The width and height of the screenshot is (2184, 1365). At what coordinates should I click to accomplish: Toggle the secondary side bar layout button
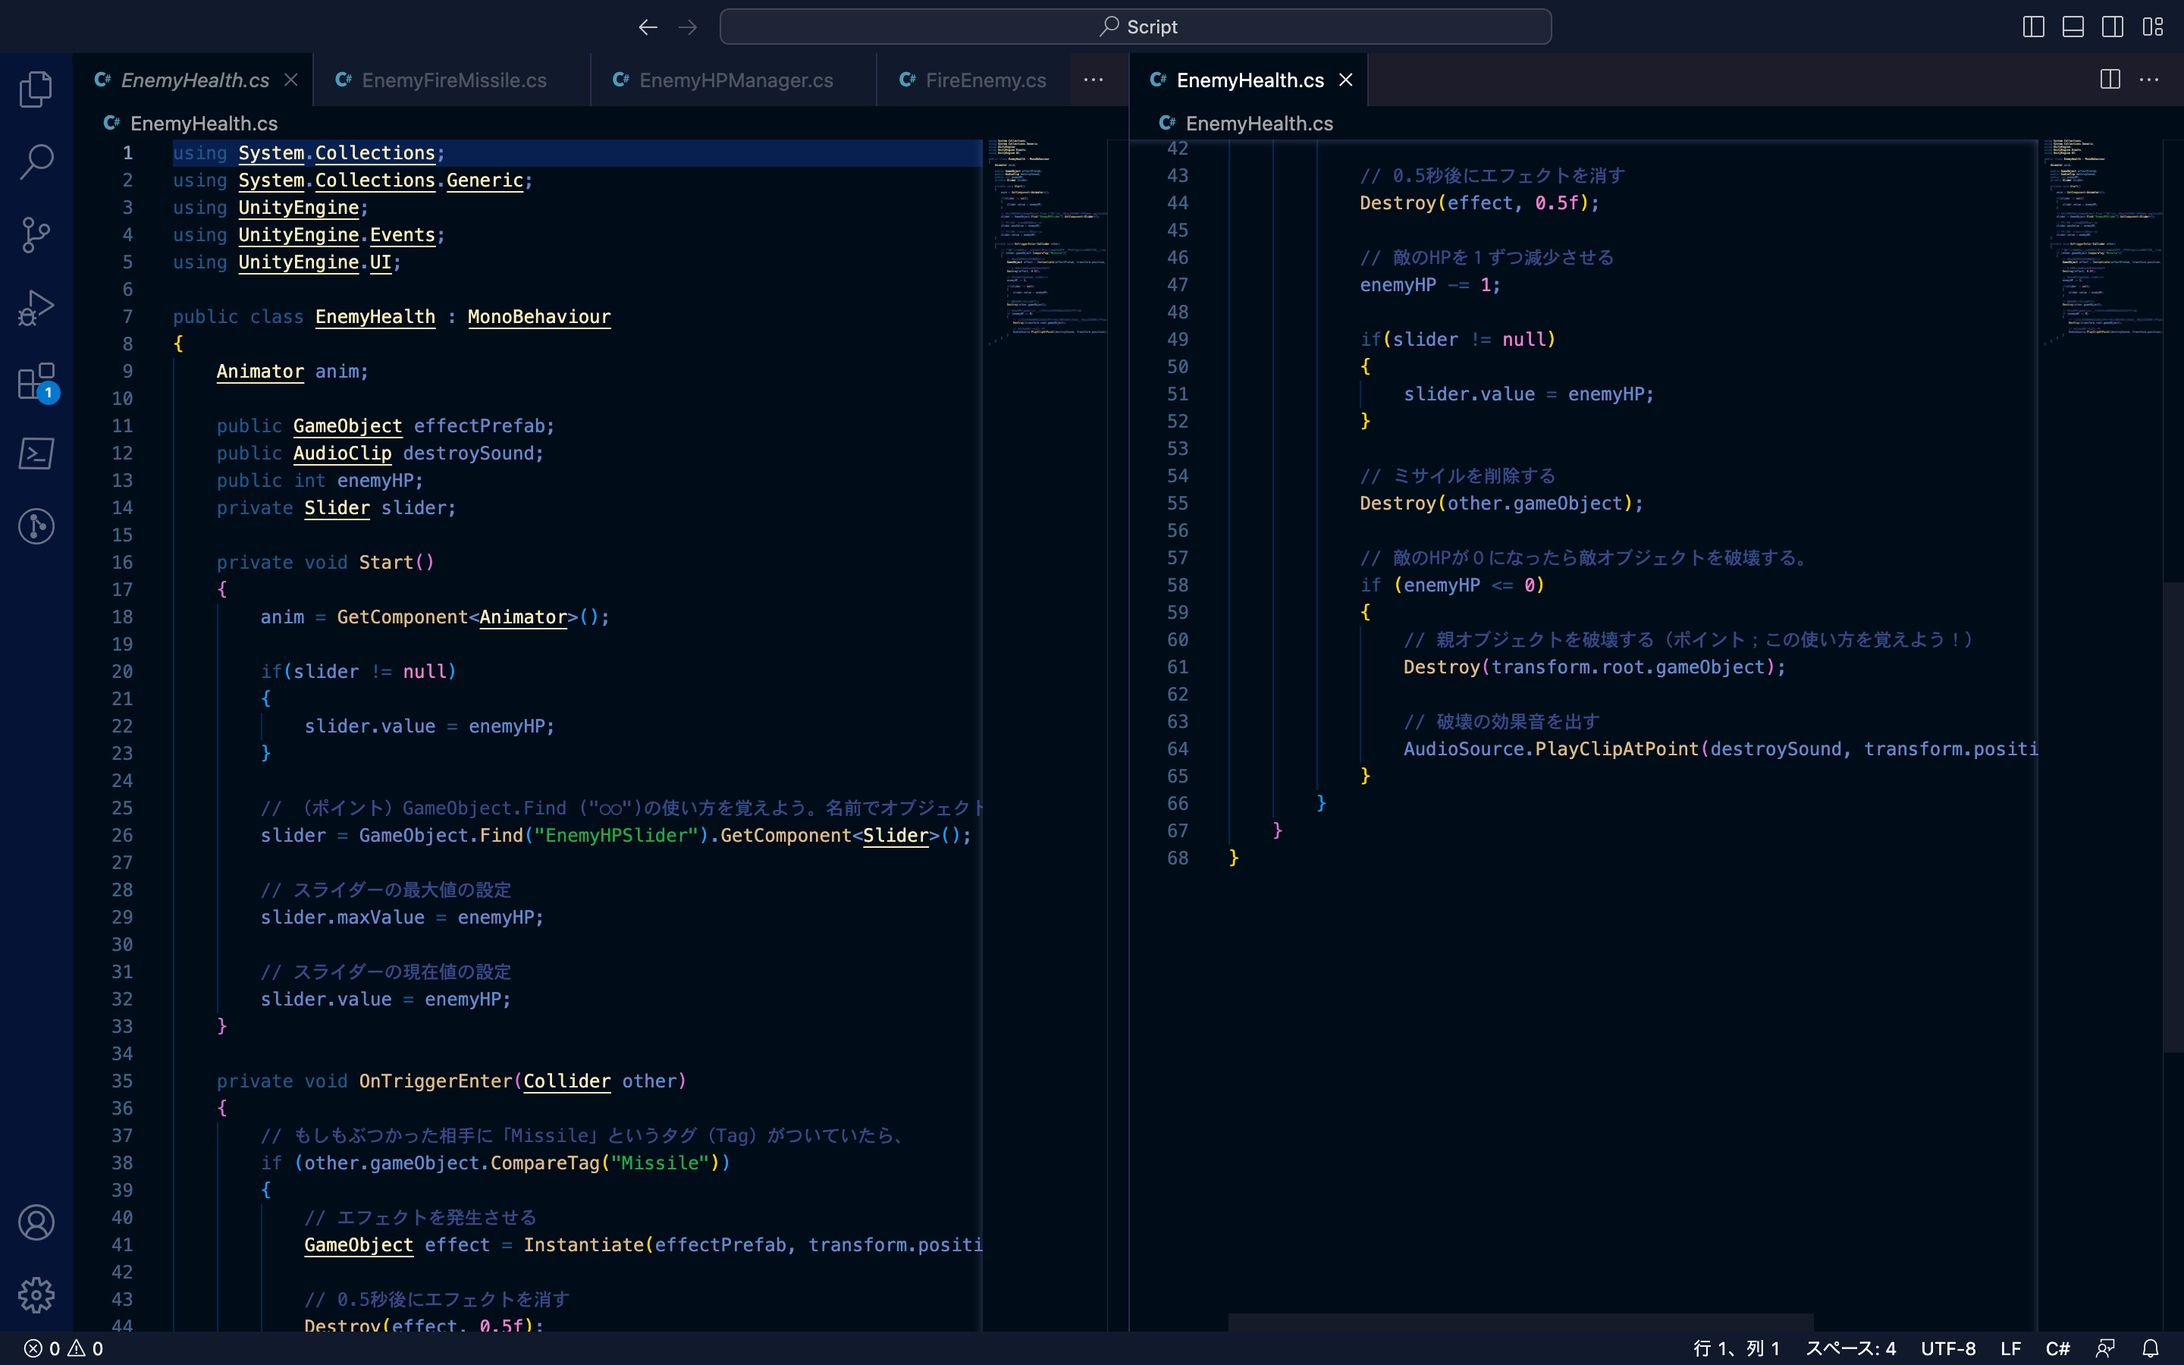2112,27
